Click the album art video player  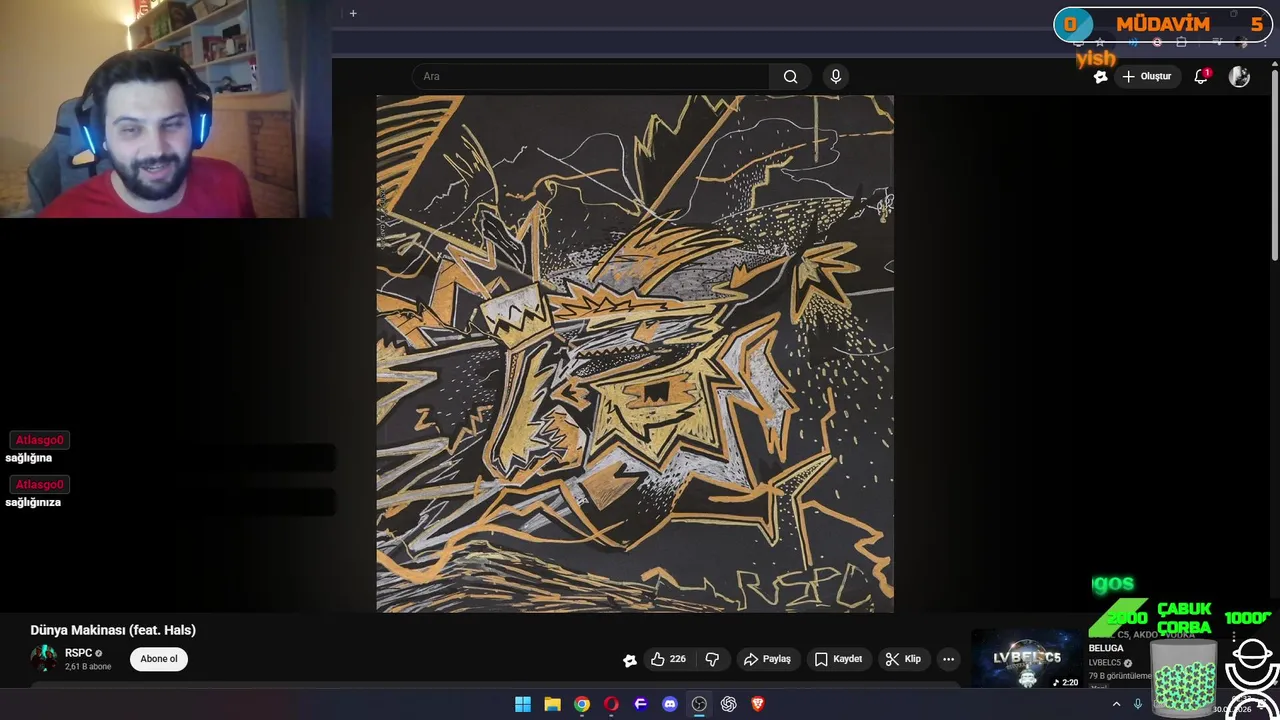click(635, 353)
